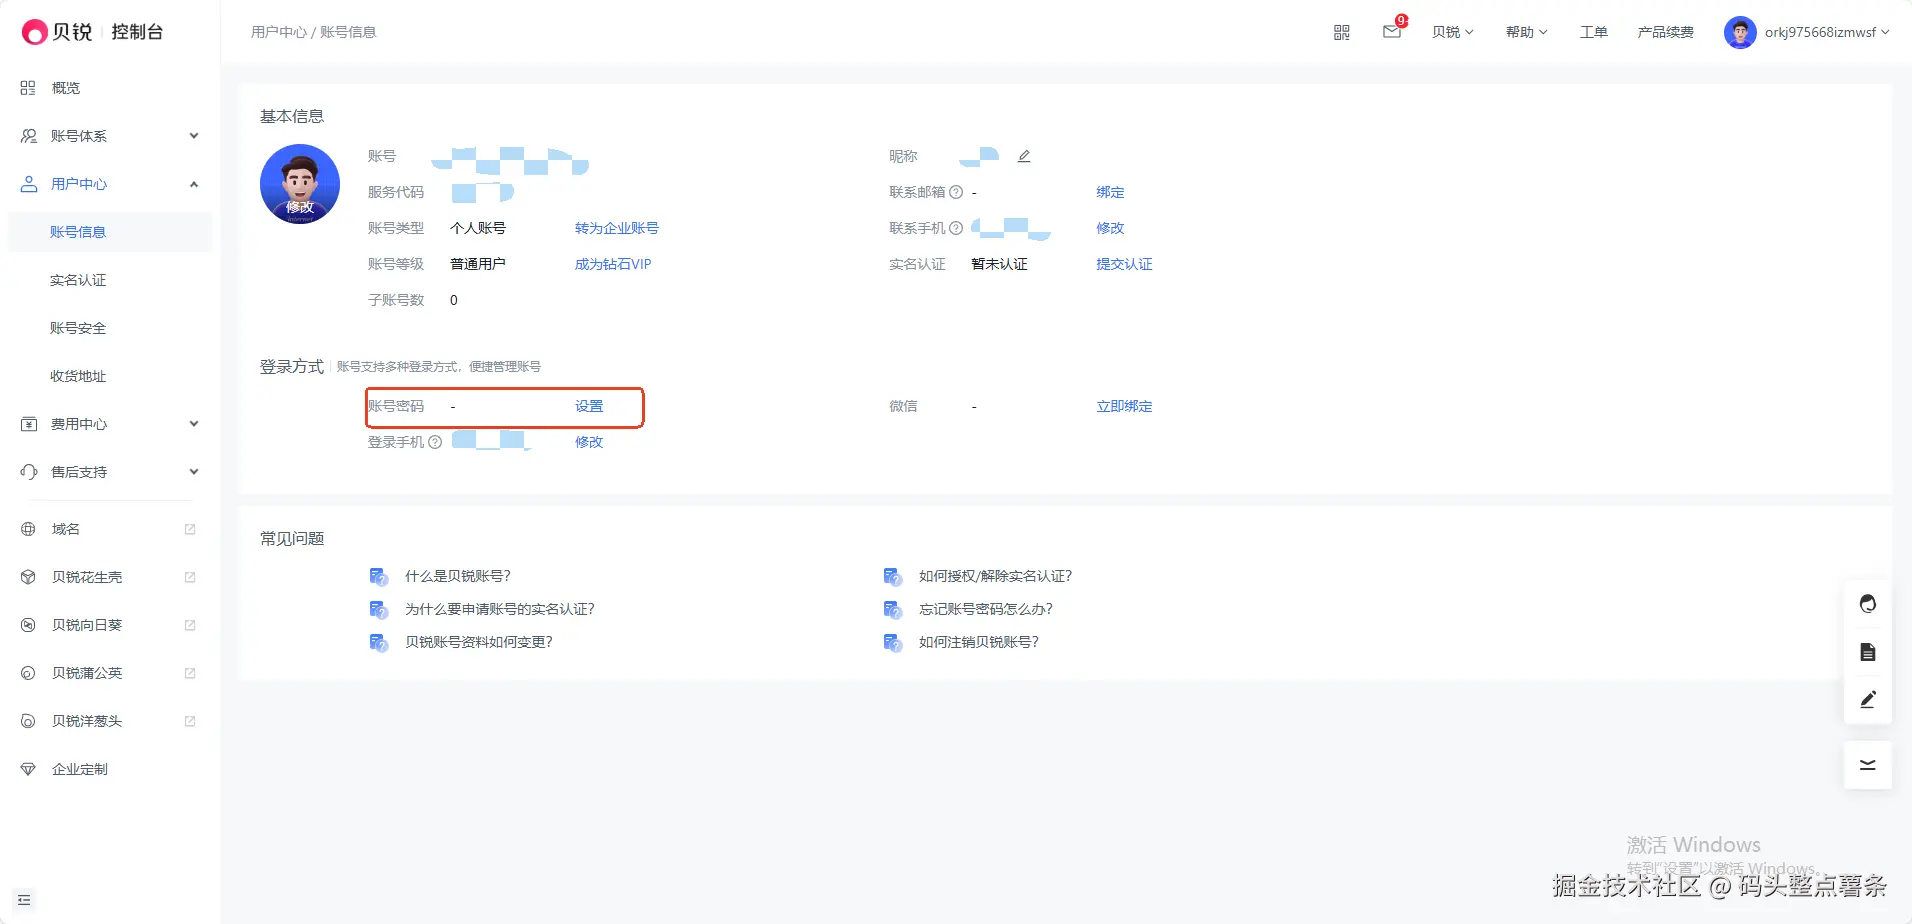Click 用户中心 in the breadcrumb
This screenshot has width=1912, height=924.
(x=279, y=32)
